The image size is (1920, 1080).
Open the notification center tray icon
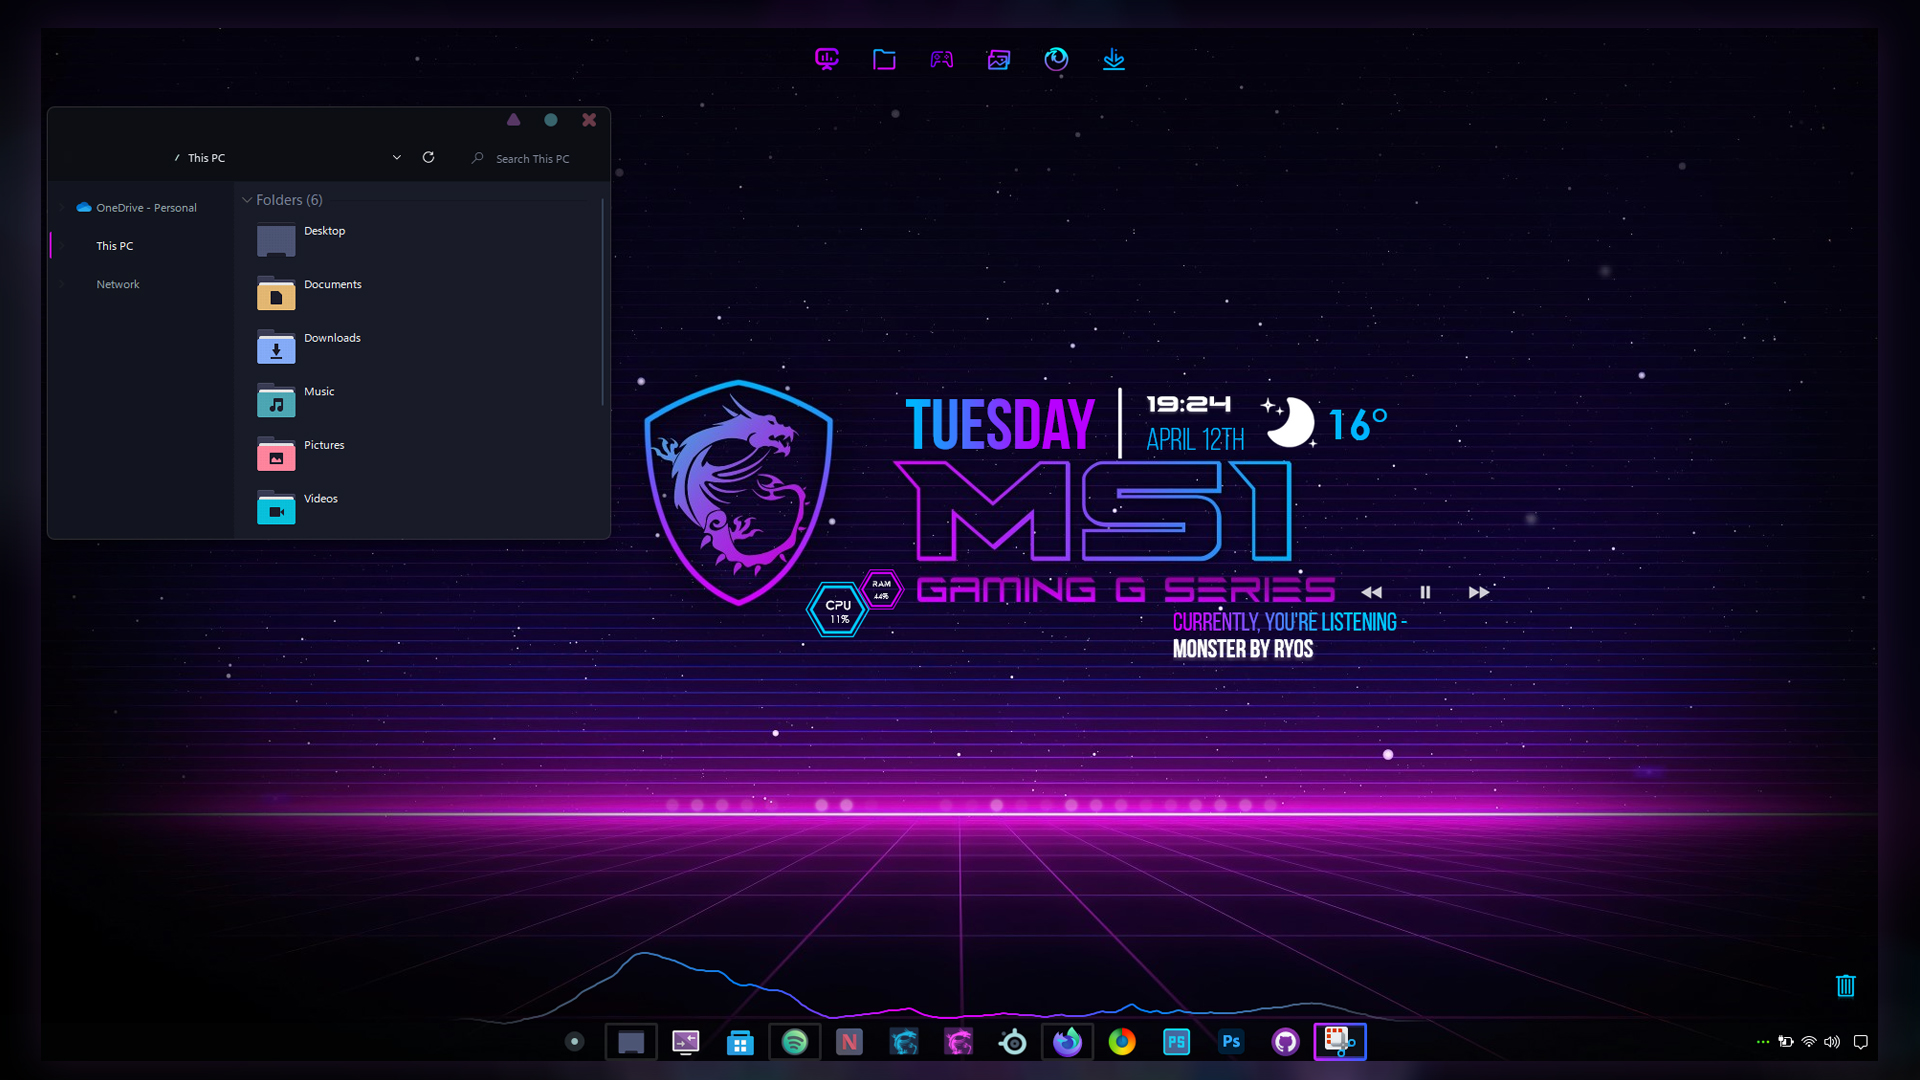(x=1861, y=1042)
